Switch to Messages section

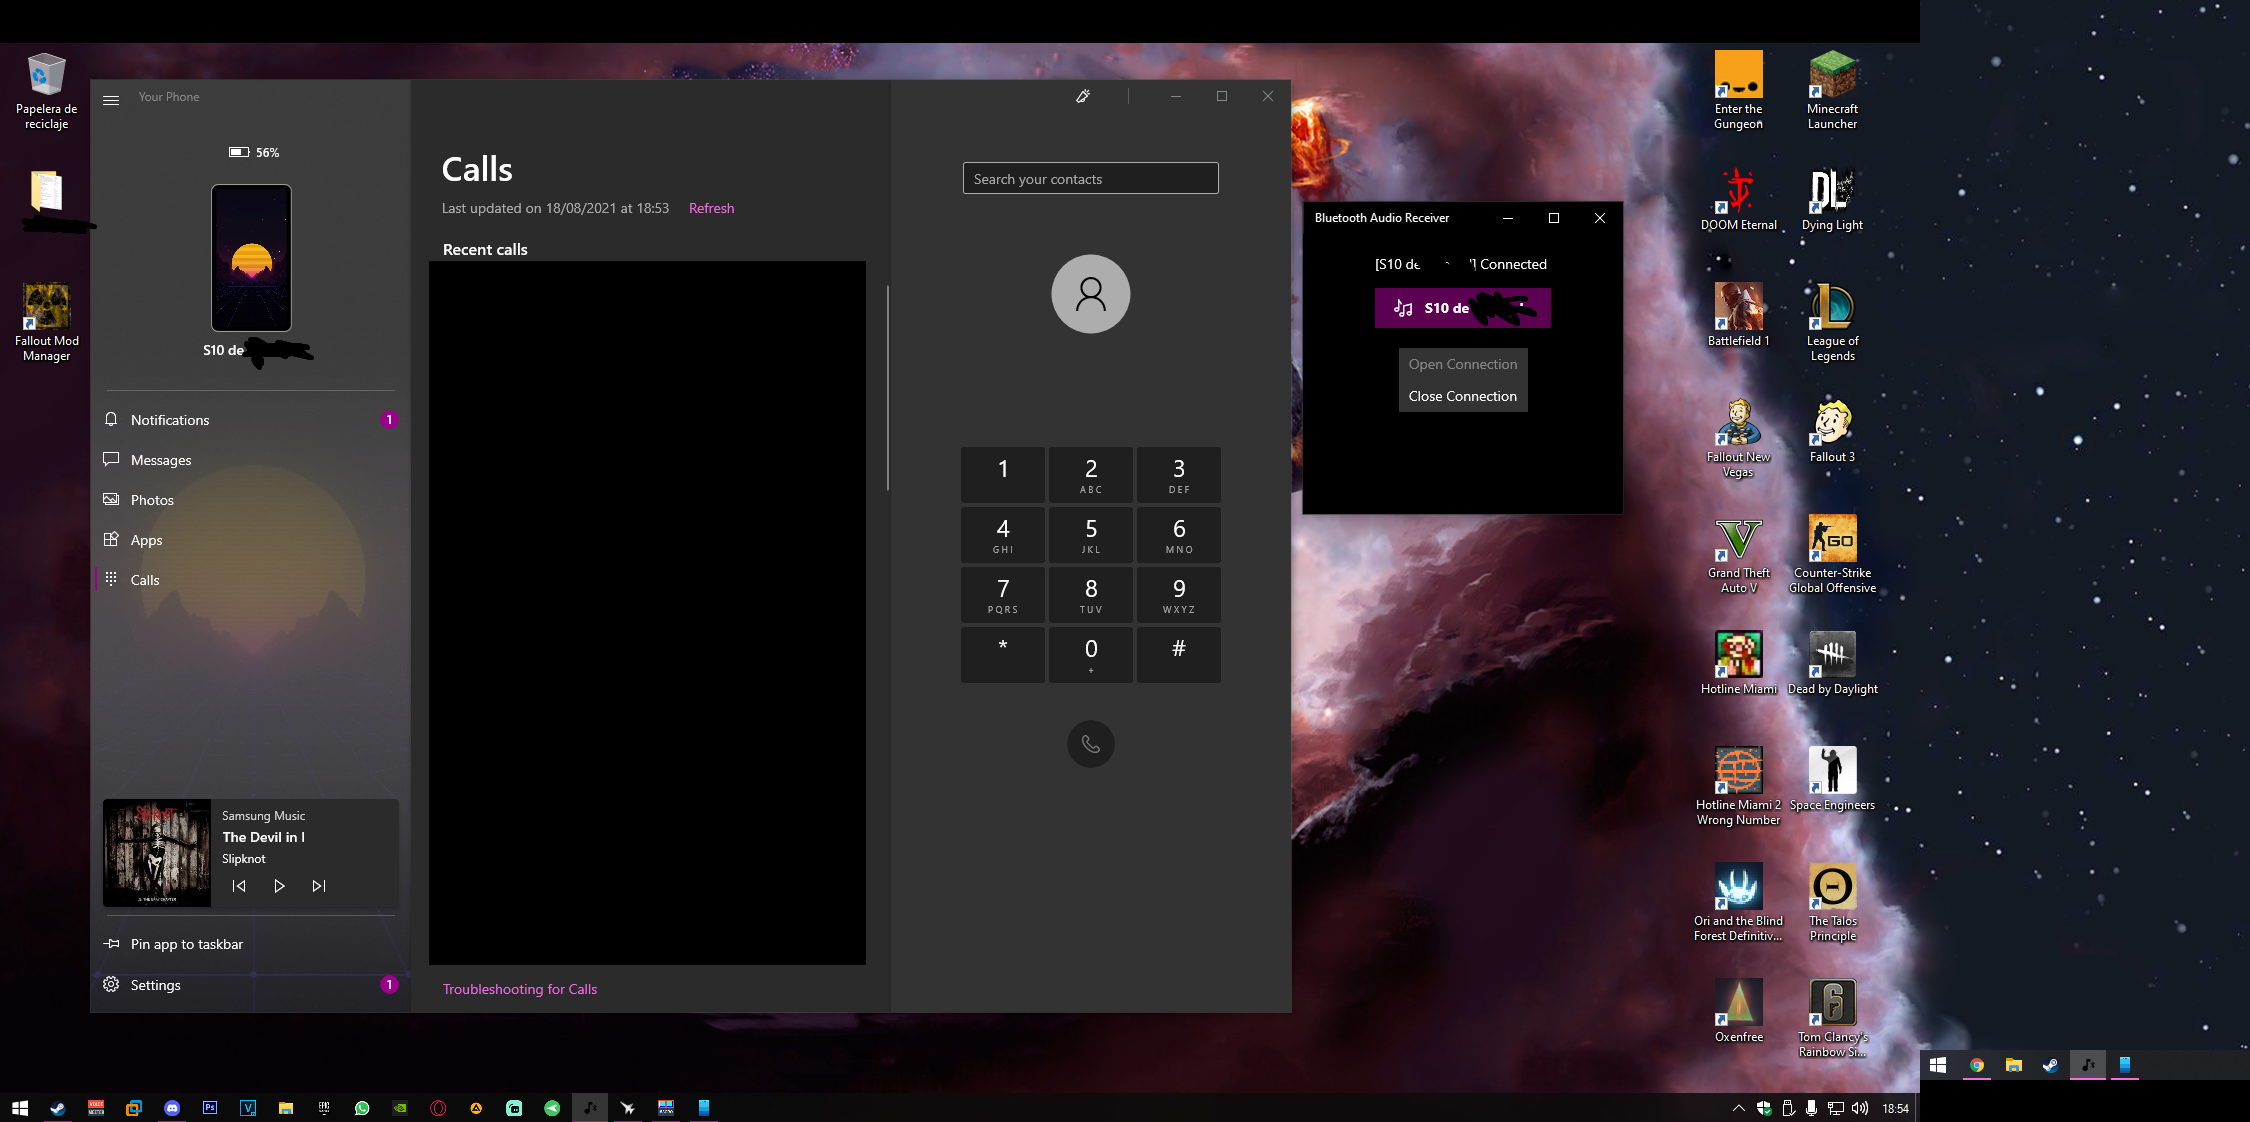tap(161, 460)
